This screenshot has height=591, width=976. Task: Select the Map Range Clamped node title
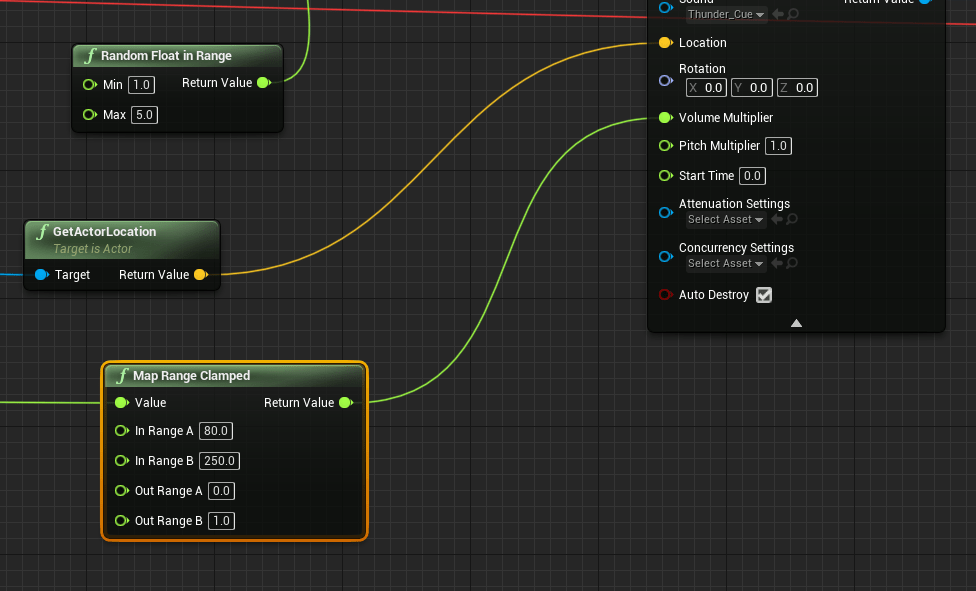tap(191, 376)
